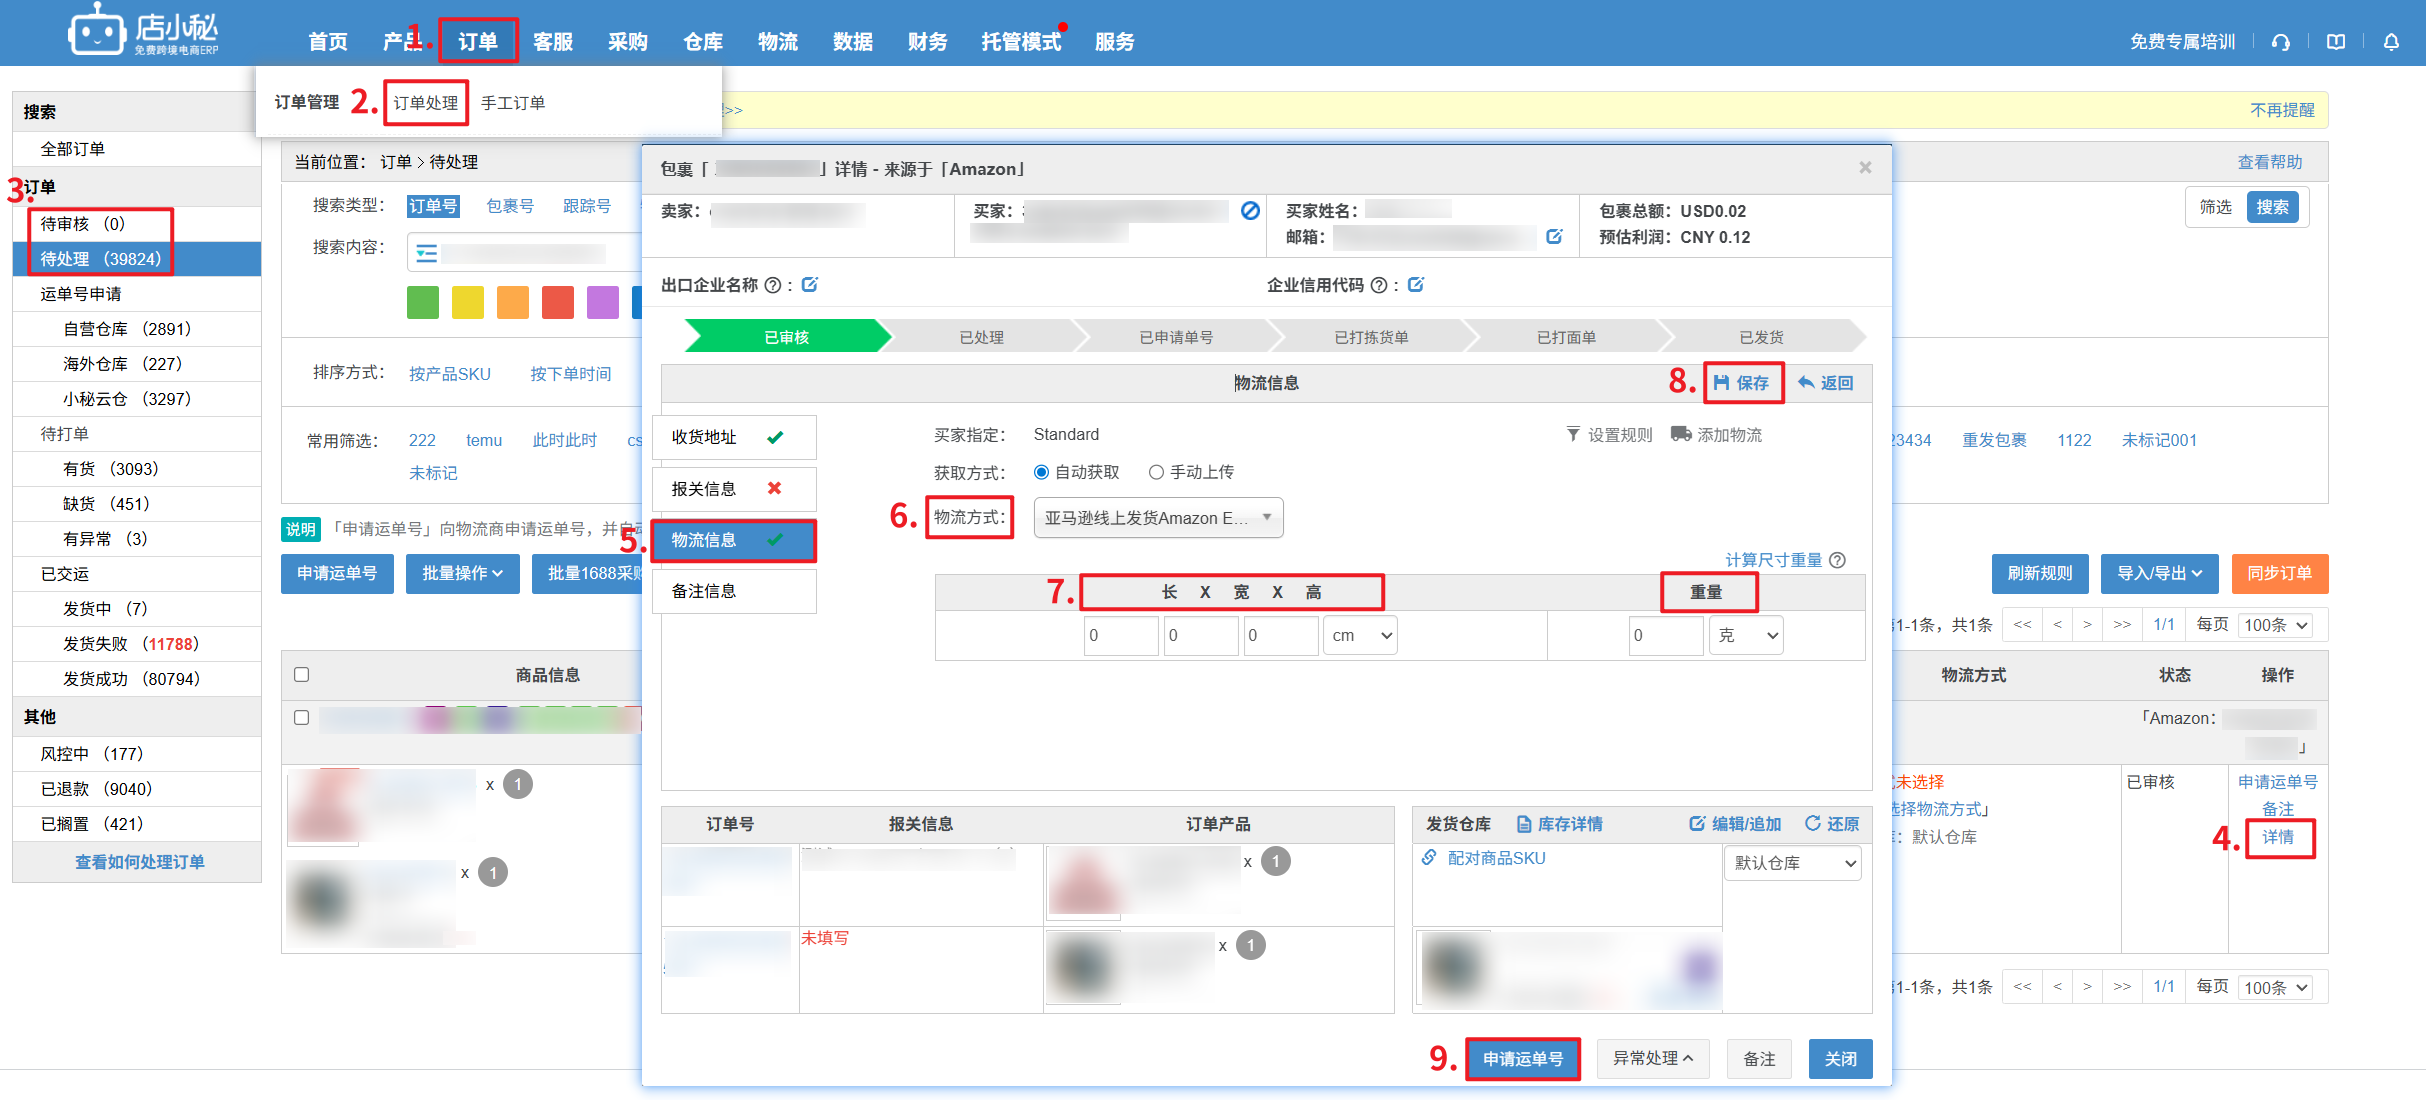Click the weight input field

pos(1665,636)
